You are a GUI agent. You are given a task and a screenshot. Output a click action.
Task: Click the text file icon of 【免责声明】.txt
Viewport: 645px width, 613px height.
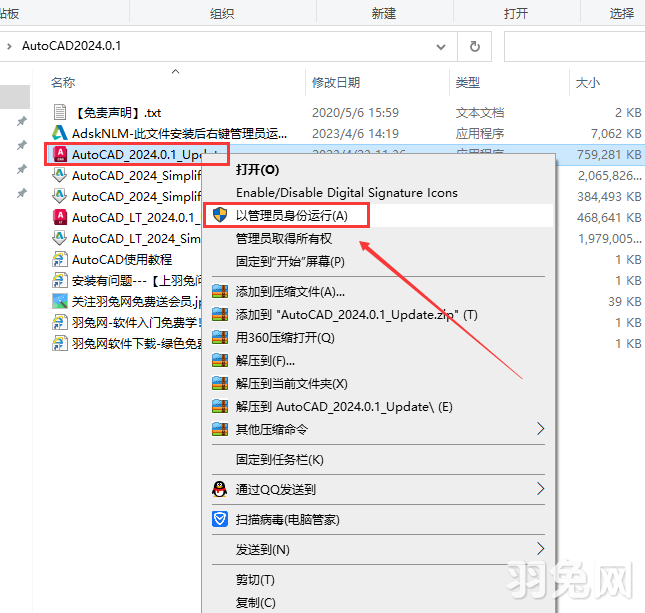pyautogui.click(x=60, y=112)
